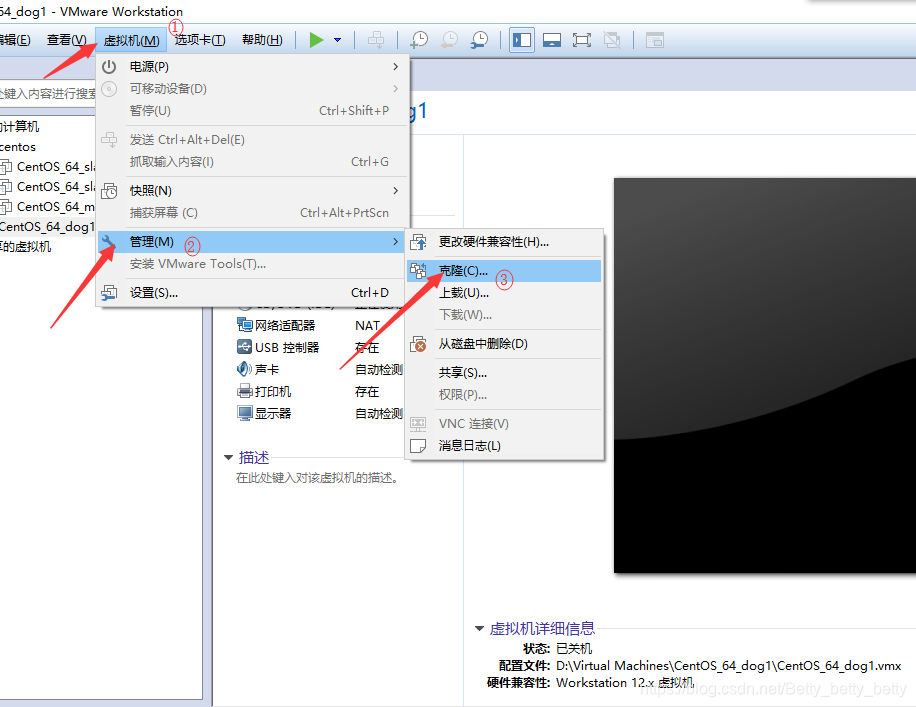916x707 pixels.
Task: Open the Snapshot Manager toolbar icon
Action: [x=480, y=40]
